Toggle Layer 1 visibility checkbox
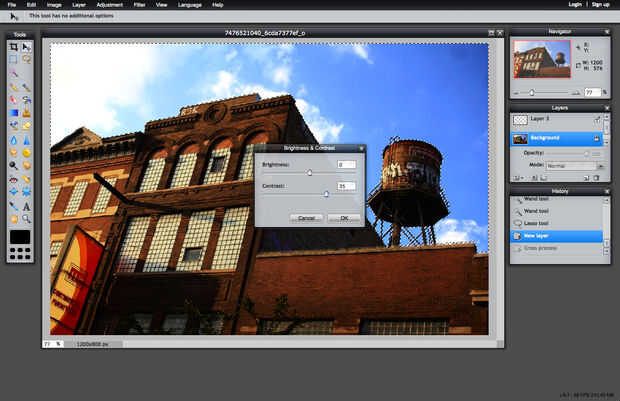 tap(597, 119)
